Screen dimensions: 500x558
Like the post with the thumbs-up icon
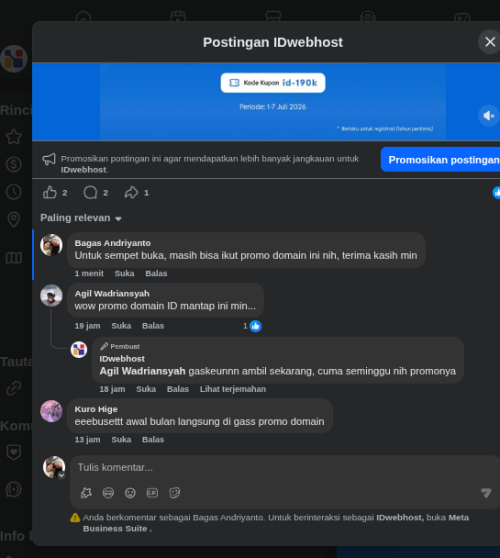50,193
